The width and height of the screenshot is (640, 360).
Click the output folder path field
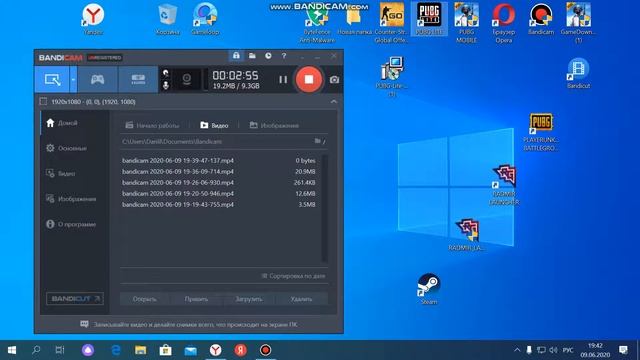(216, 141)
